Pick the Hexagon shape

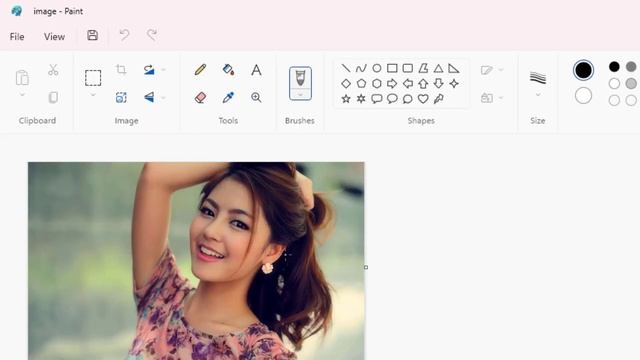[x=377, y=84]
